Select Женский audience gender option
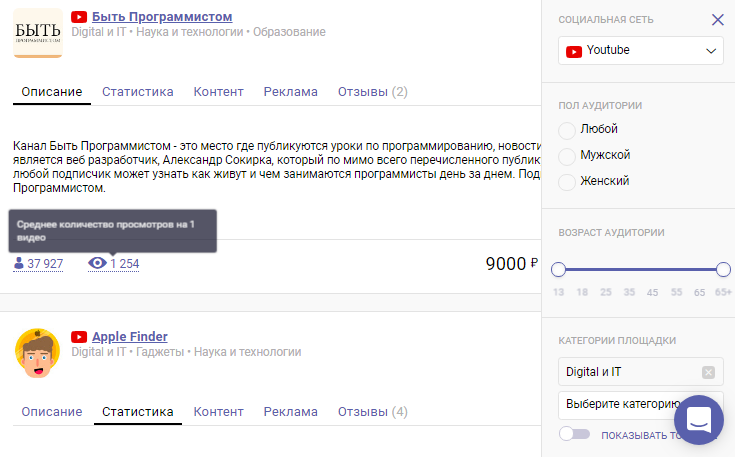The height and width of the screenshot is (457, 735). pos(567,182)
